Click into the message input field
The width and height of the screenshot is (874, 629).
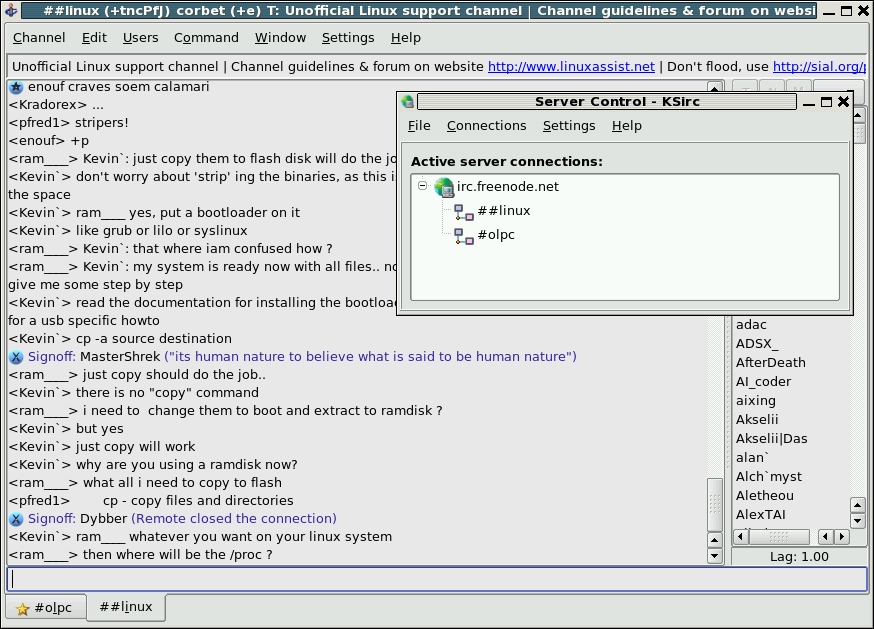[437, 579]
